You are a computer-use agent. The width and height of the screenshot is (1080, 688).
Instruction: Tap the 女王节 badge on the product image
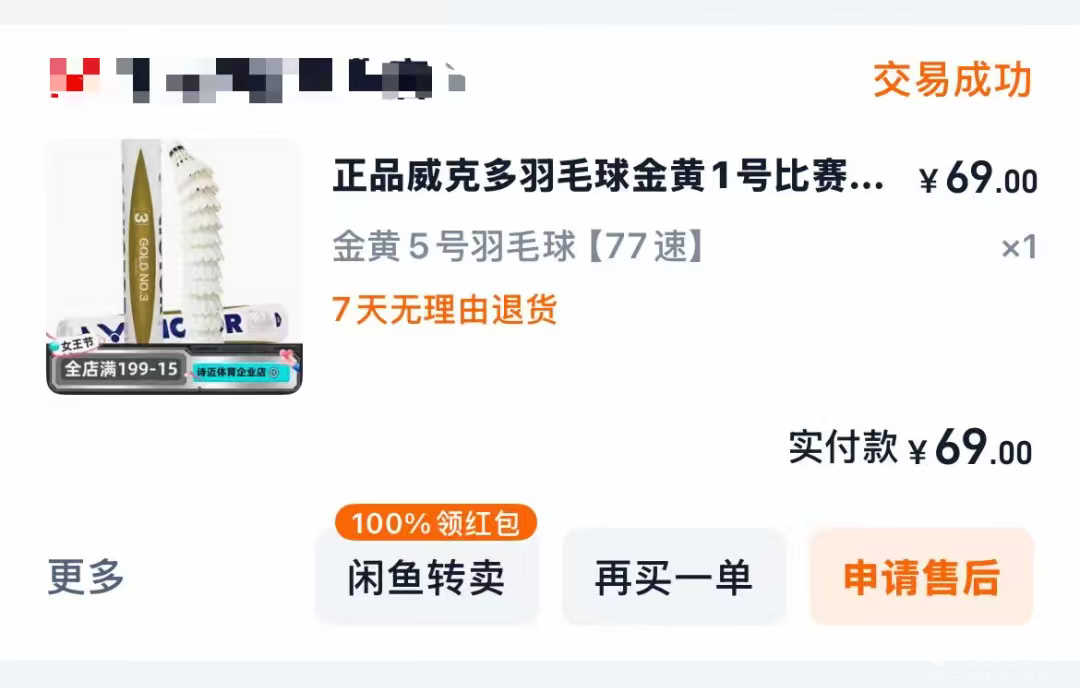tap(74, 344)
